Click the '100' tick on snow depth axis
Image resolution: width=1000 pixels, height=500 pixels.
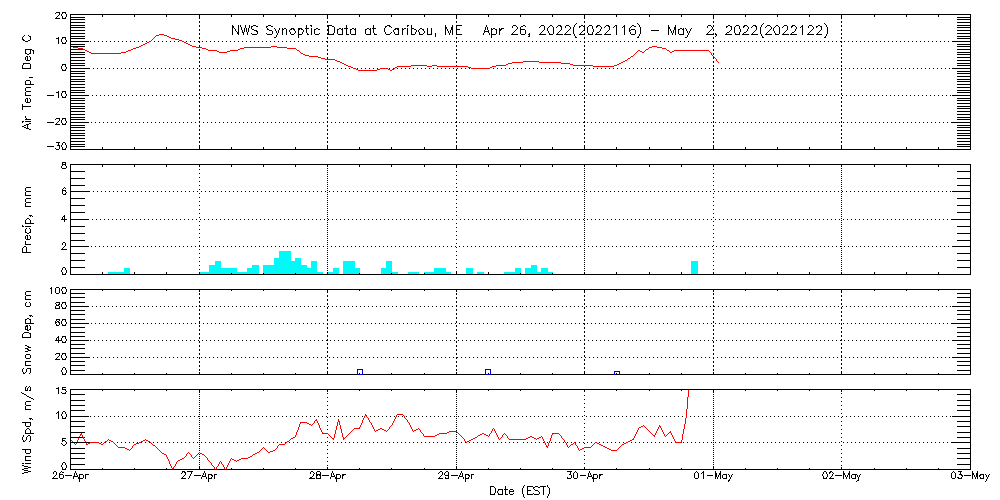tap(58, 291)
